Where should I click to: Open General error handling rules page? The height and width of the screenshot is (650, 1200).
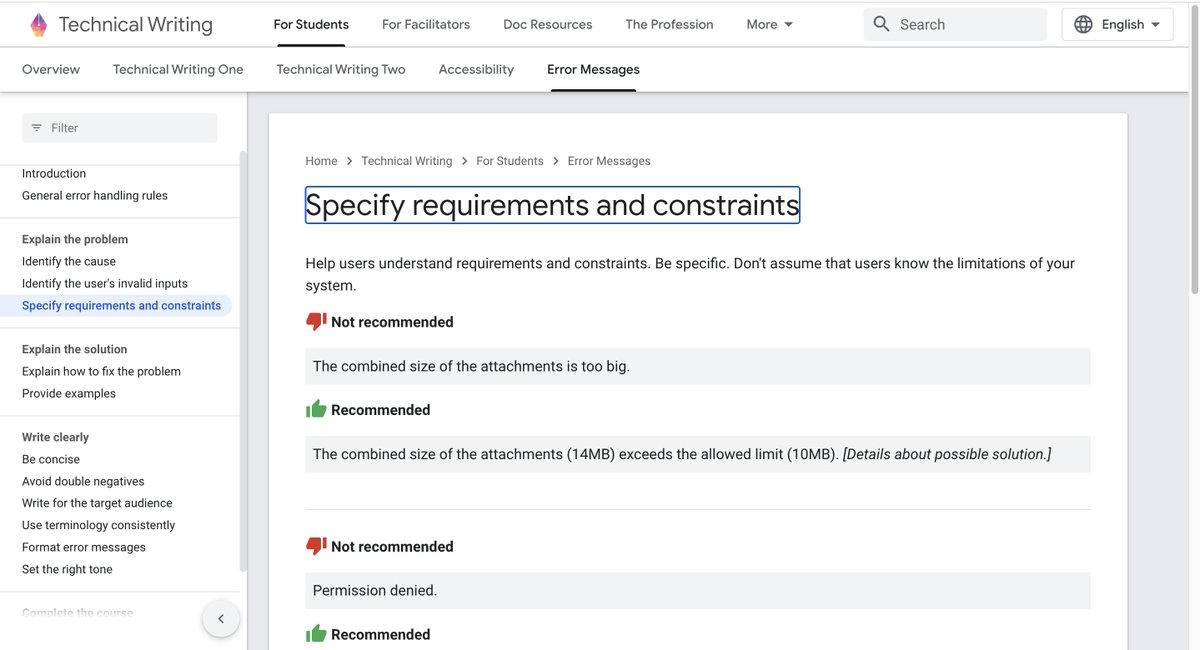coord(95,196)
